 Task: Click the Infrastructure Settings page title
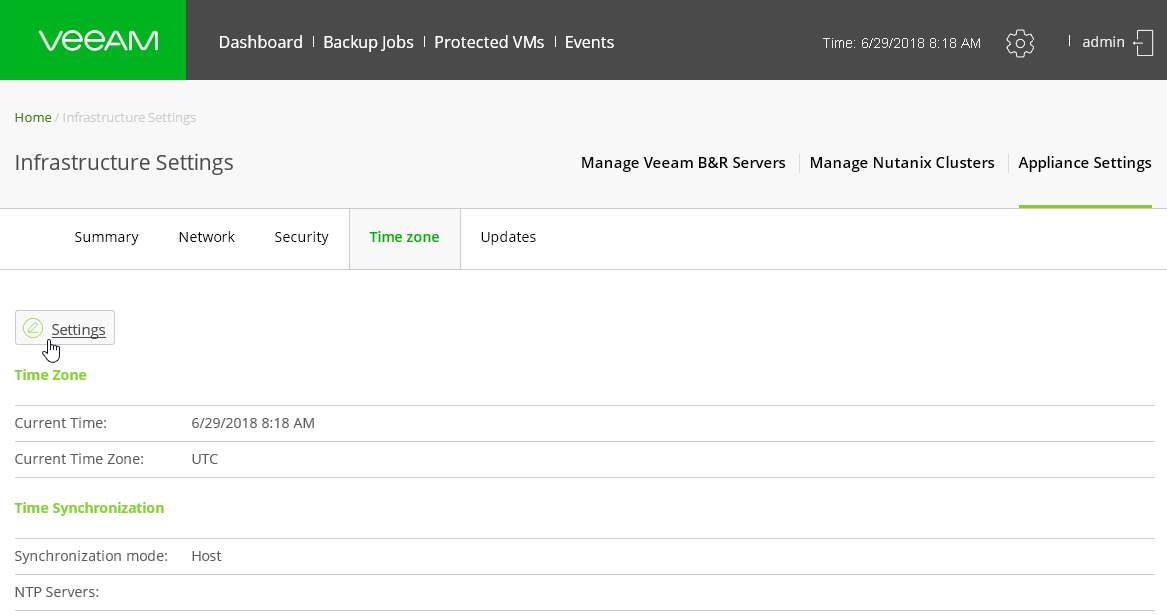[124, 163]
